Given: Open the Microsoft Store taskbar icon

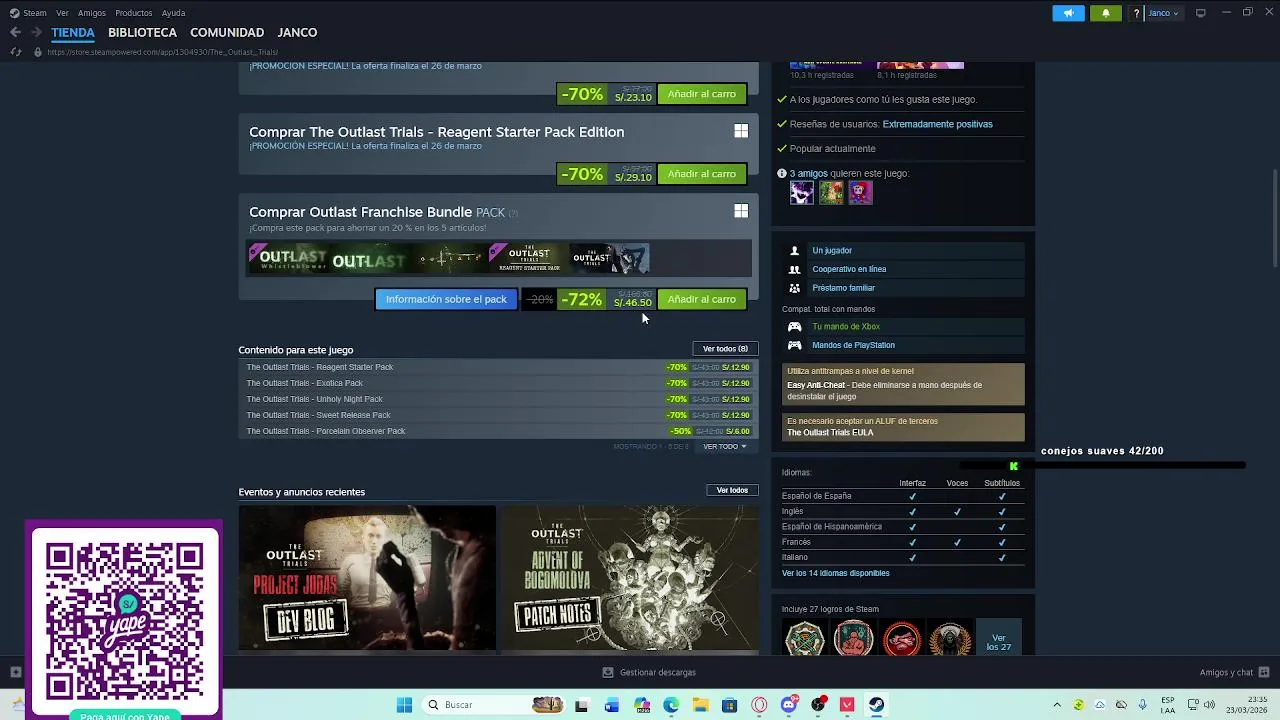Looking at the screenshot, I should pyautogui.click(x=729, y=705).
